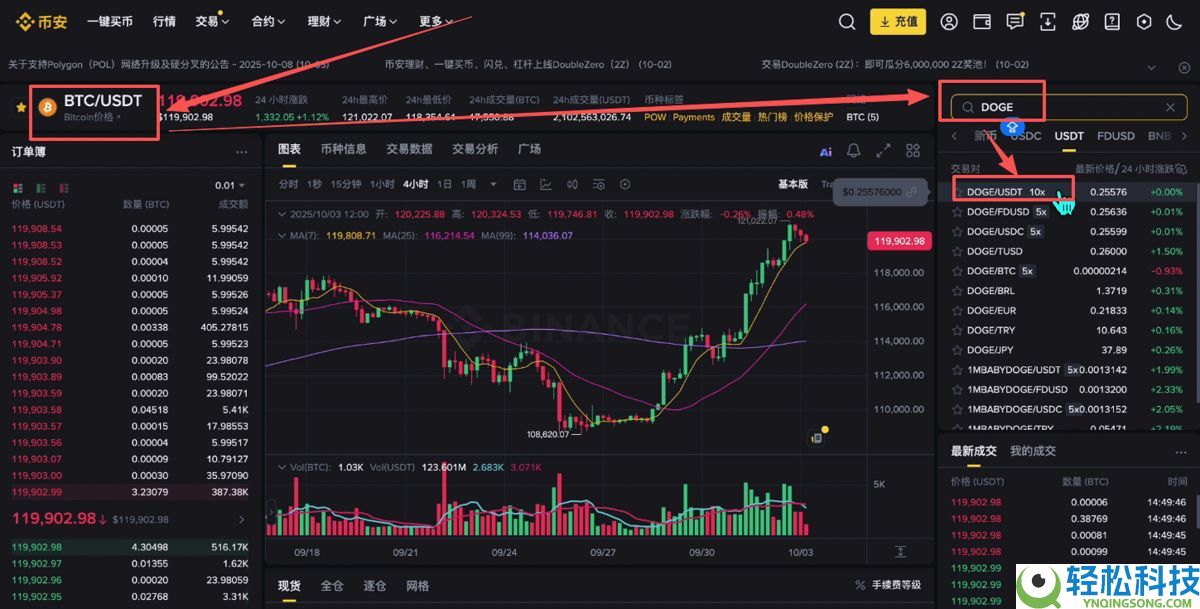Open the search magnifier in the top bar
This screenshot has height=609, width=1200.
coord(846,20)
